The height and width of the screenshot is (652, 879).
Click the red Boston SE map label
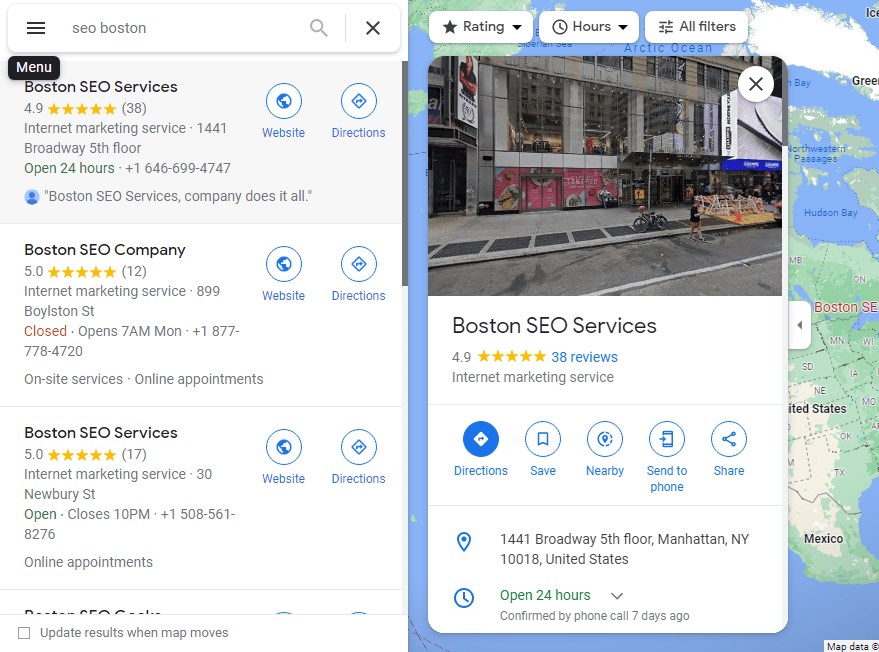point(846,307)
